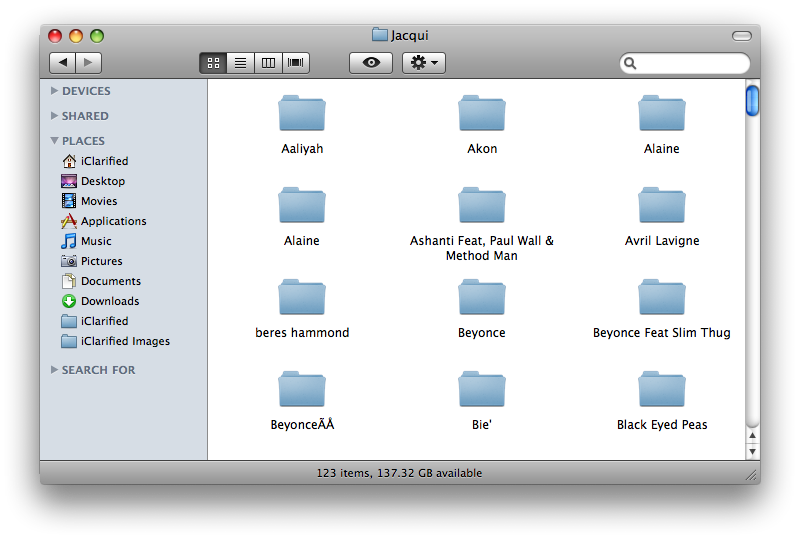Image resolution: width=800 pixels, height=539 pixels.
Task: Click the Spotlight search field
Action: click(x=691, y=63)
